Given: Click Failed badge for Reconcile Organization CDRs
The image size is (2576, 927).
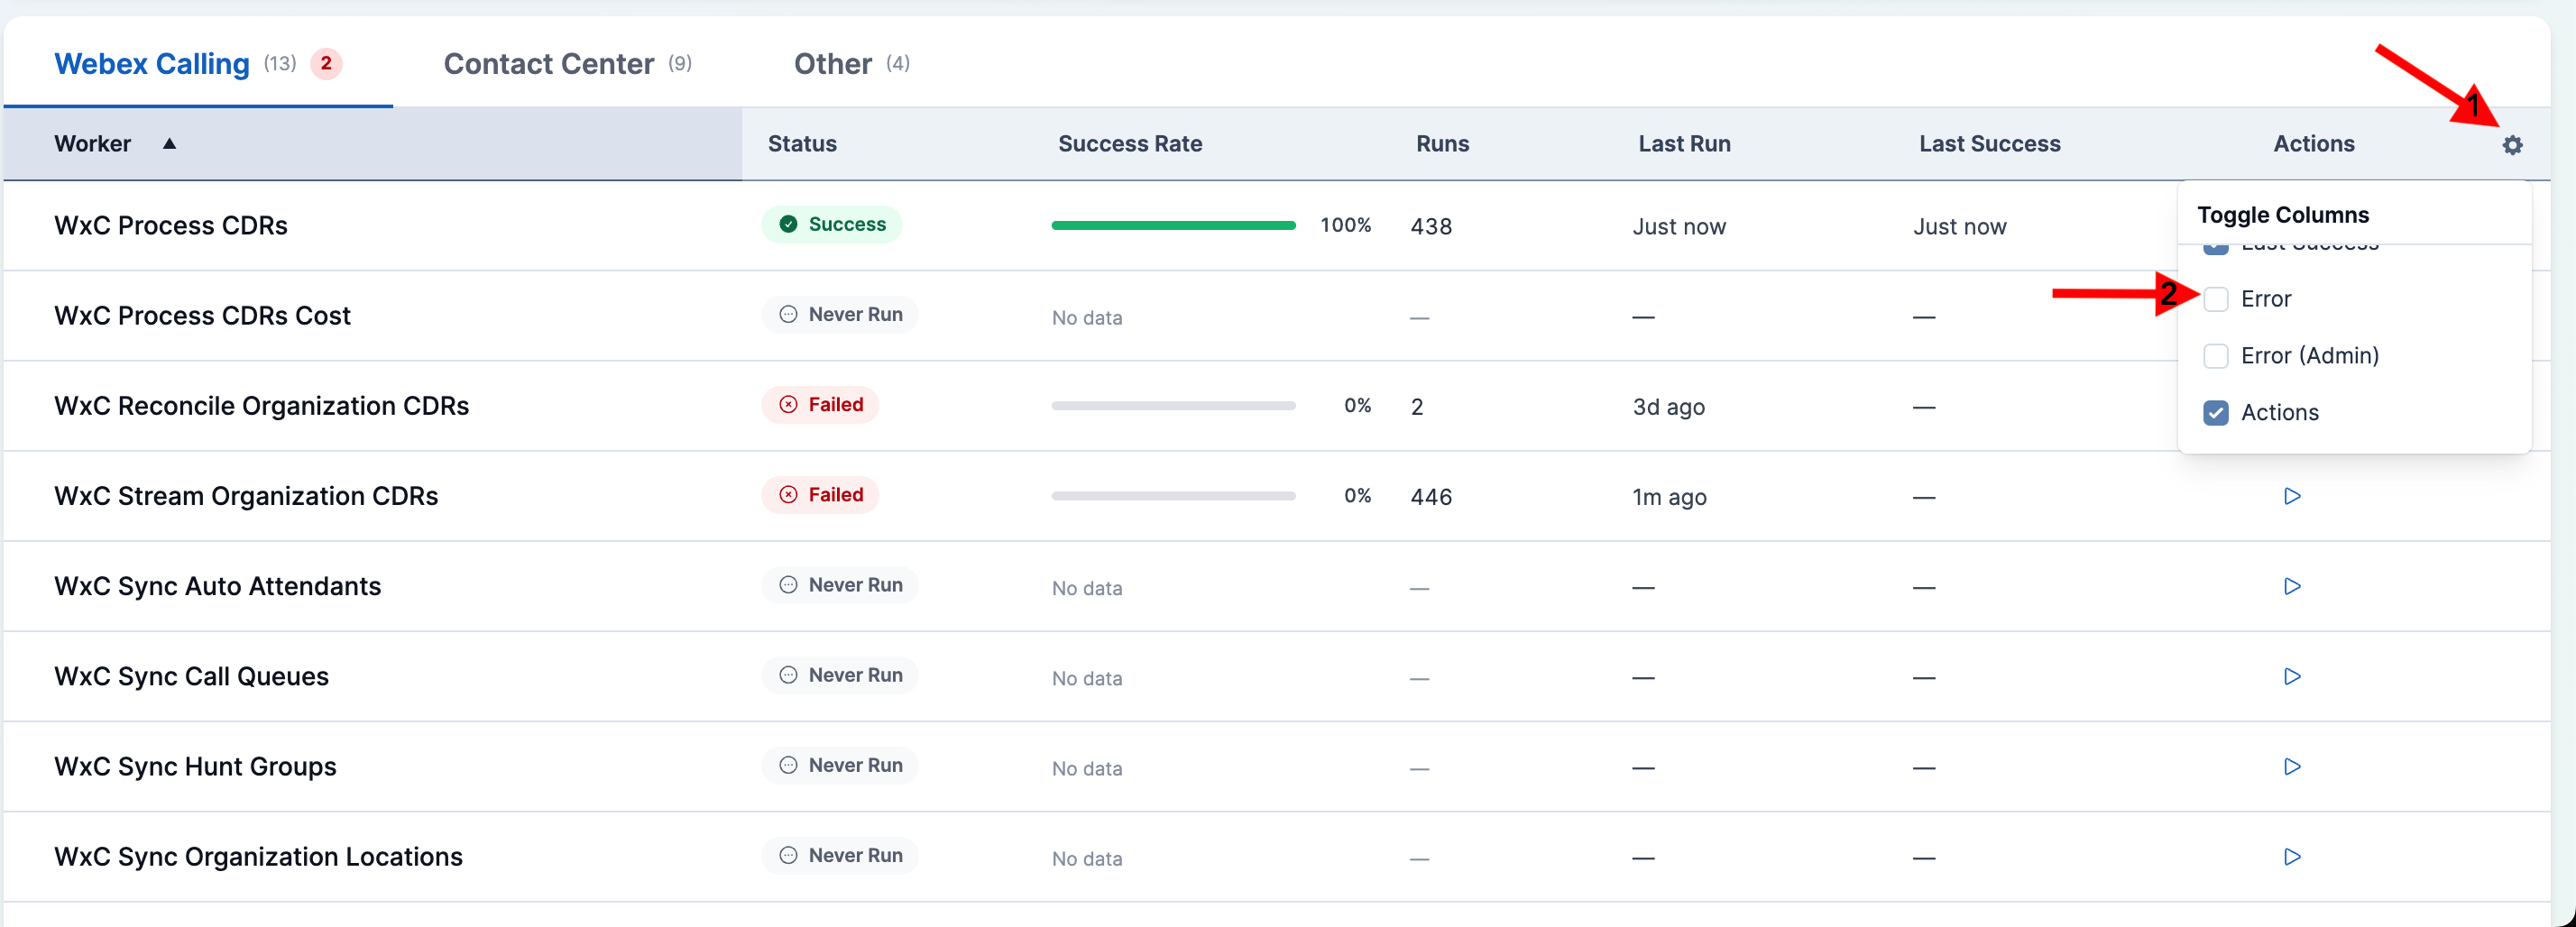Looking at the screenshot, I should [x=820, y=405].
